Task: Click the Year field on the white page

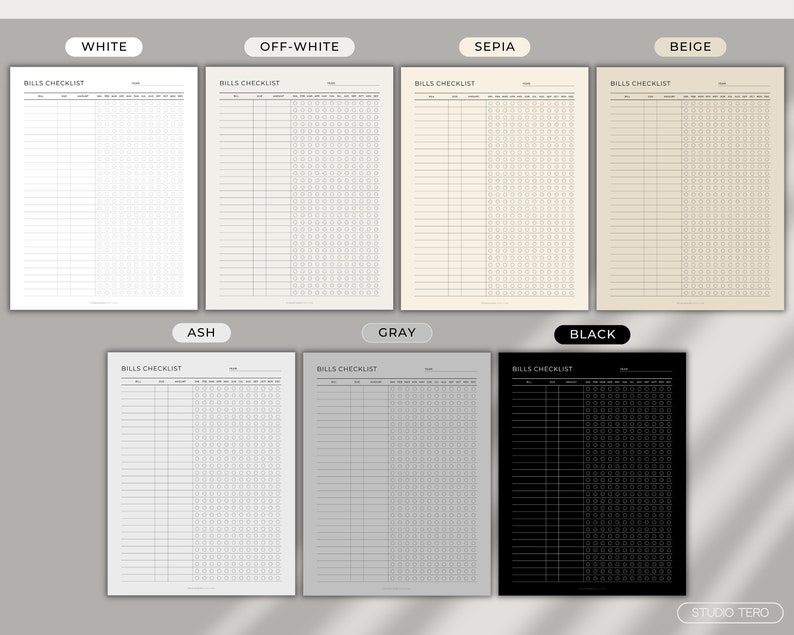Action: [157, 84]
